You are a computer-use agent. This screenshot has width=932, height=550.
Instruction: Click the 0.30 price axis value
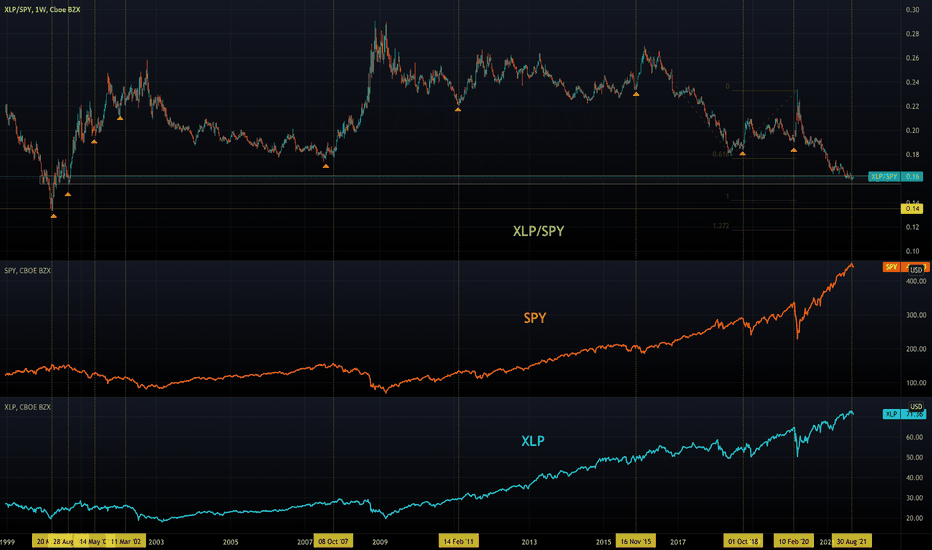912,10
